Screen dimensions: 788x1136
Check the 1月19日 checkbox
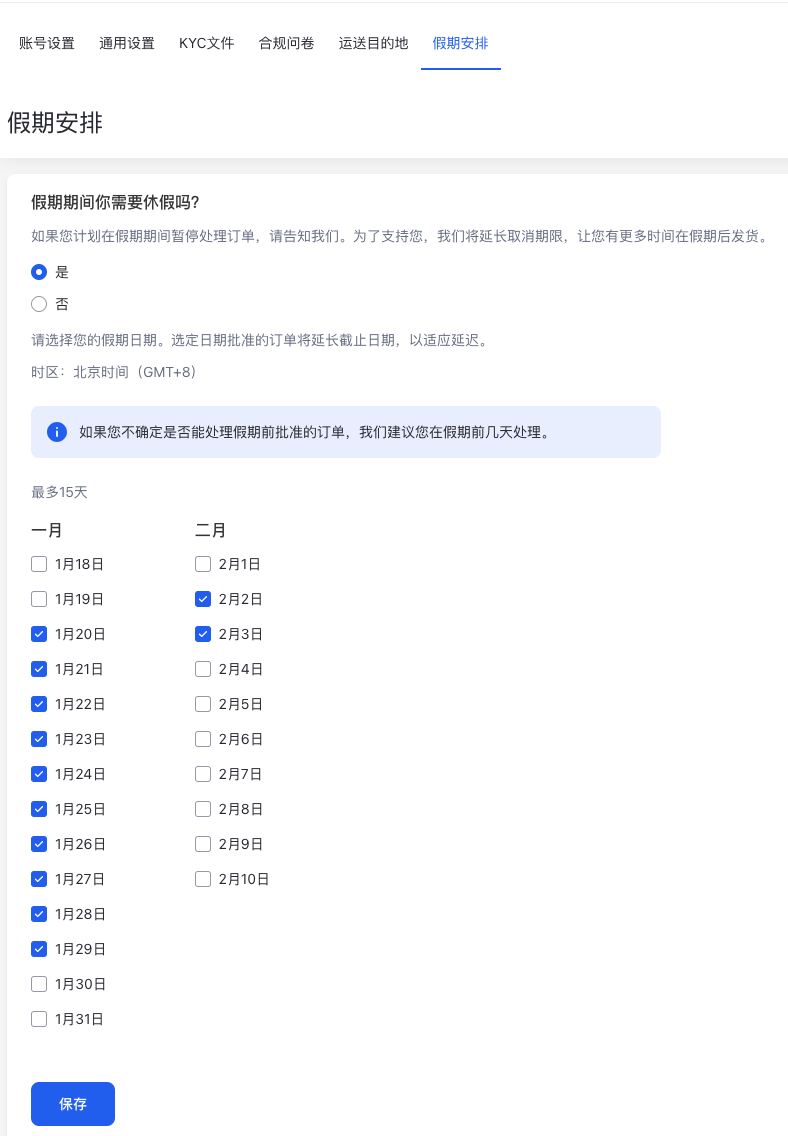click(38, 598)
